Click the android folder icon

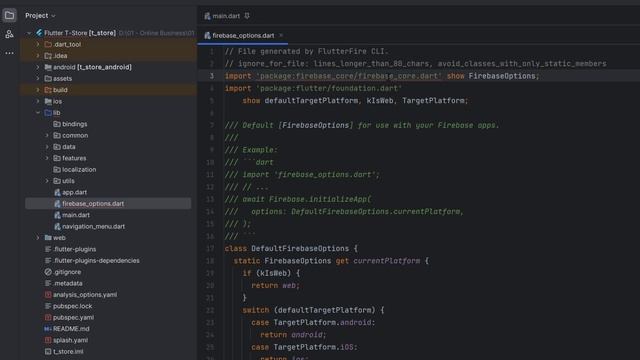(48, 67)
